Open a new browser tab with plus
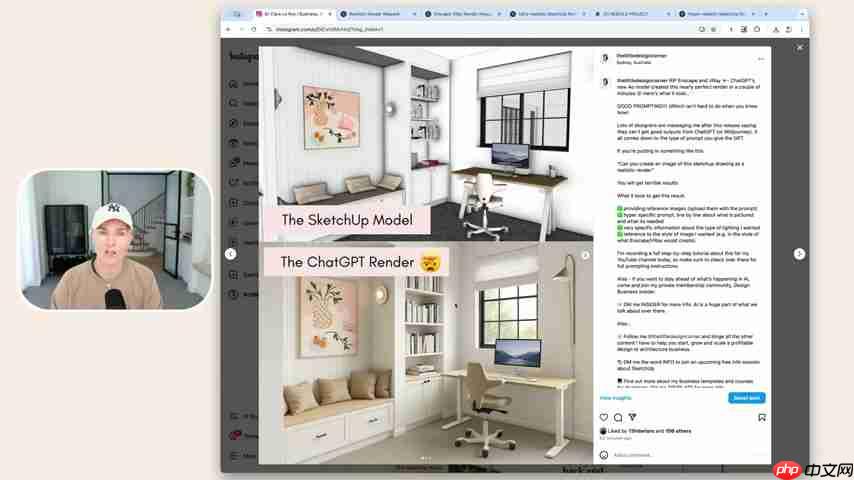Screen dimensions: 854x480 pyautogui.click(x=766, y=14)
